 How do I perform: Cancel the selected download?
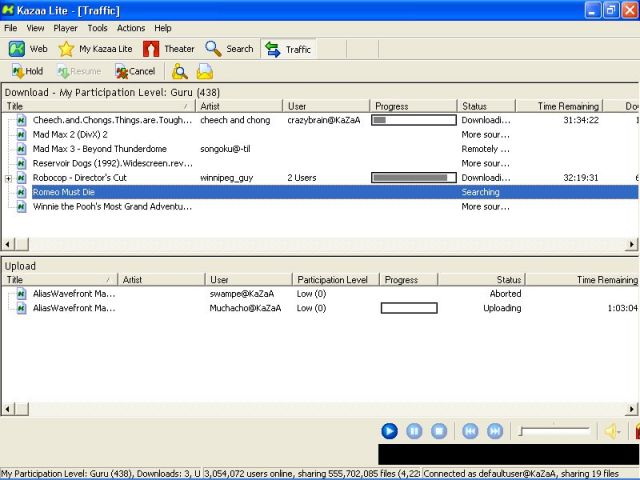pyautogui.click(x=135, y=71)
